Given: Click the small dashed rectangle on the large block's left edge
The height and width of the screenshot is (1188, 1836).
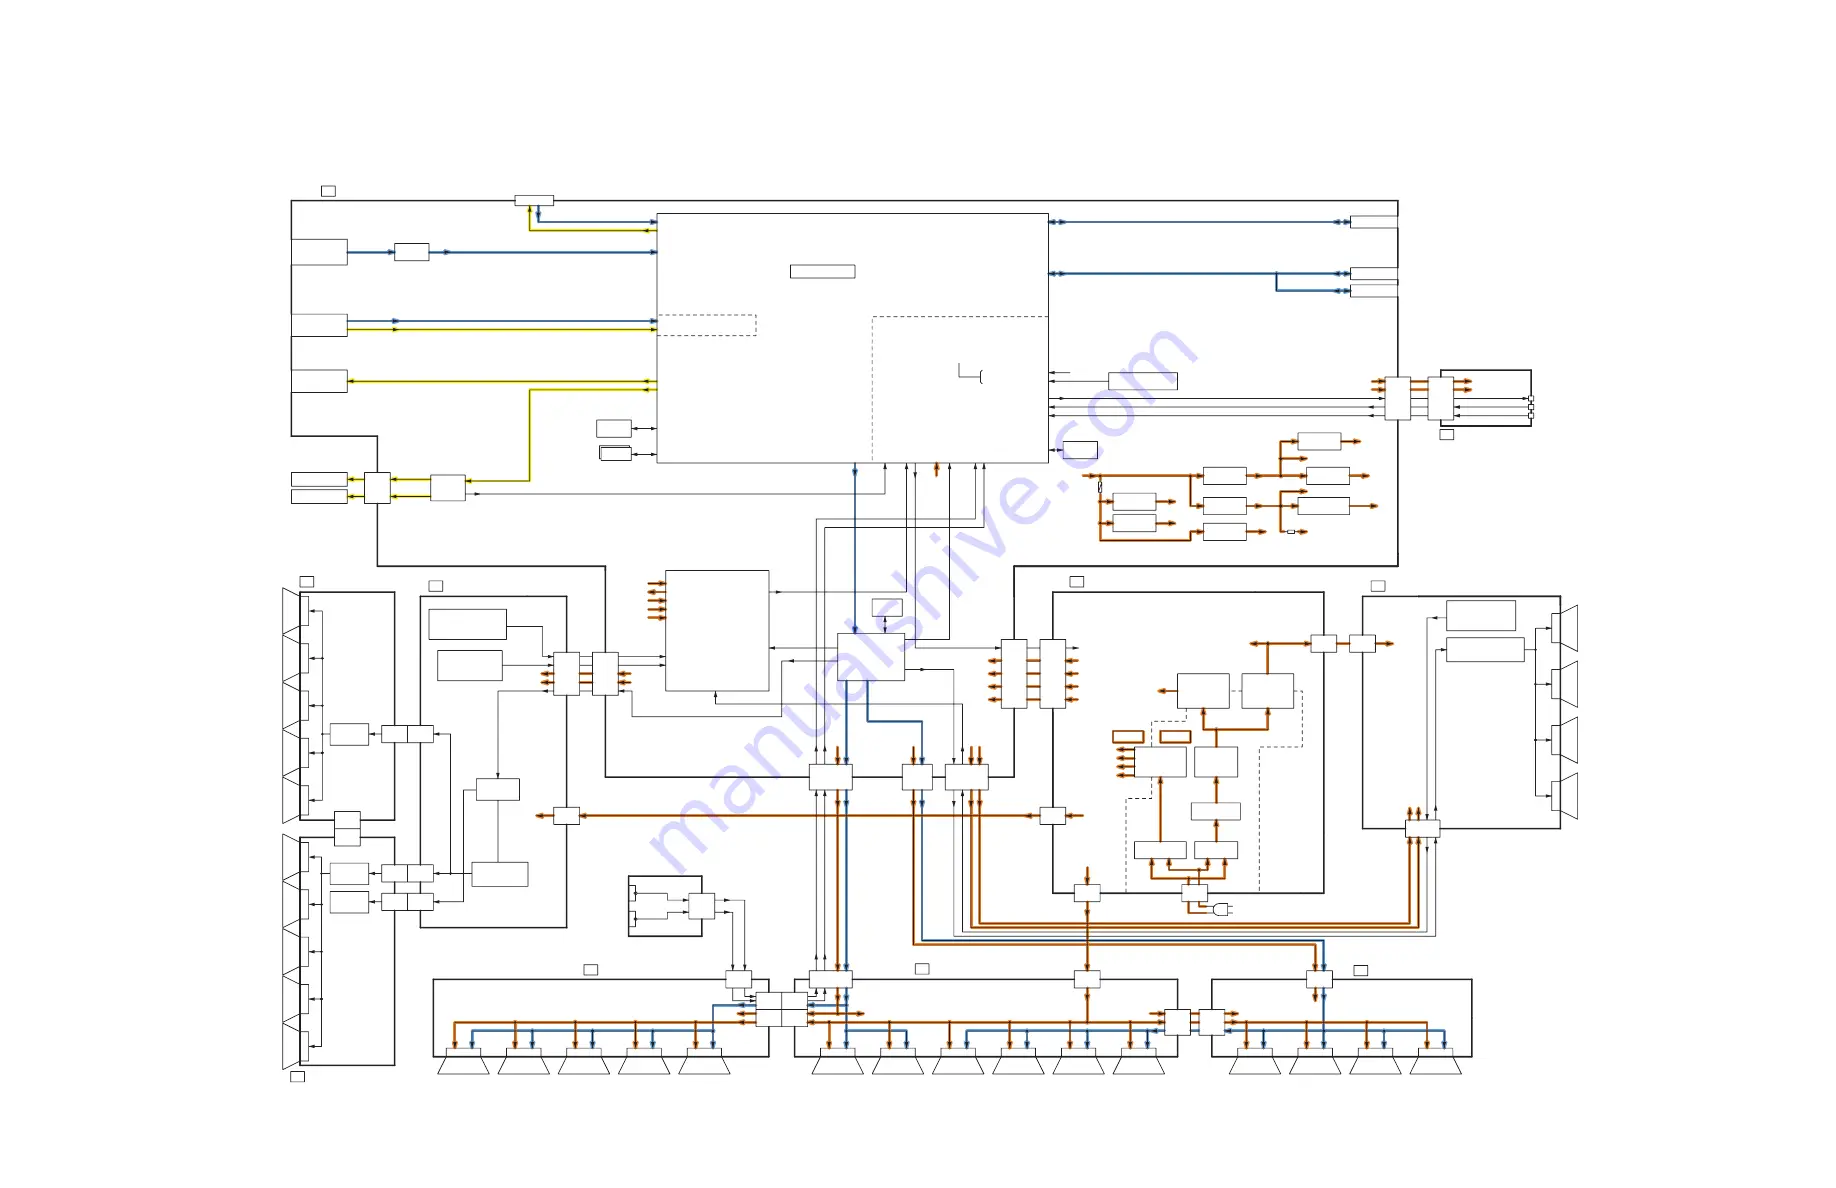Looking at the screenshot, I should click(706, 325).
